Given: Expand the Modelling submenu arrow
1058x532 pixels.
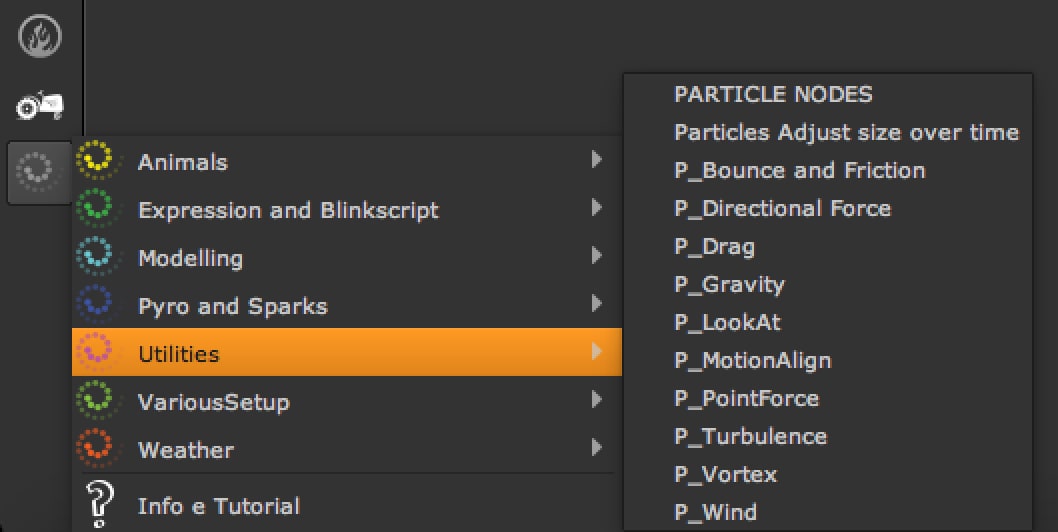Looking at the screenshot, I should [x=597, y=256].
